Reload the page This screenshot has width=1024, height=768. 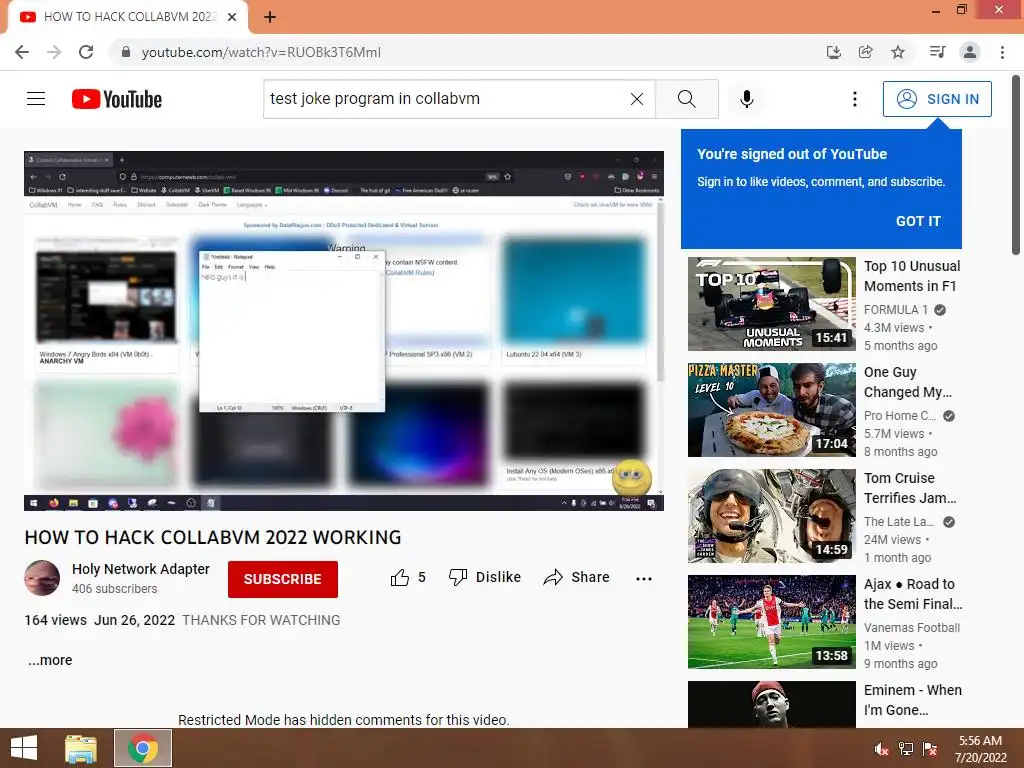pos(86,52)
